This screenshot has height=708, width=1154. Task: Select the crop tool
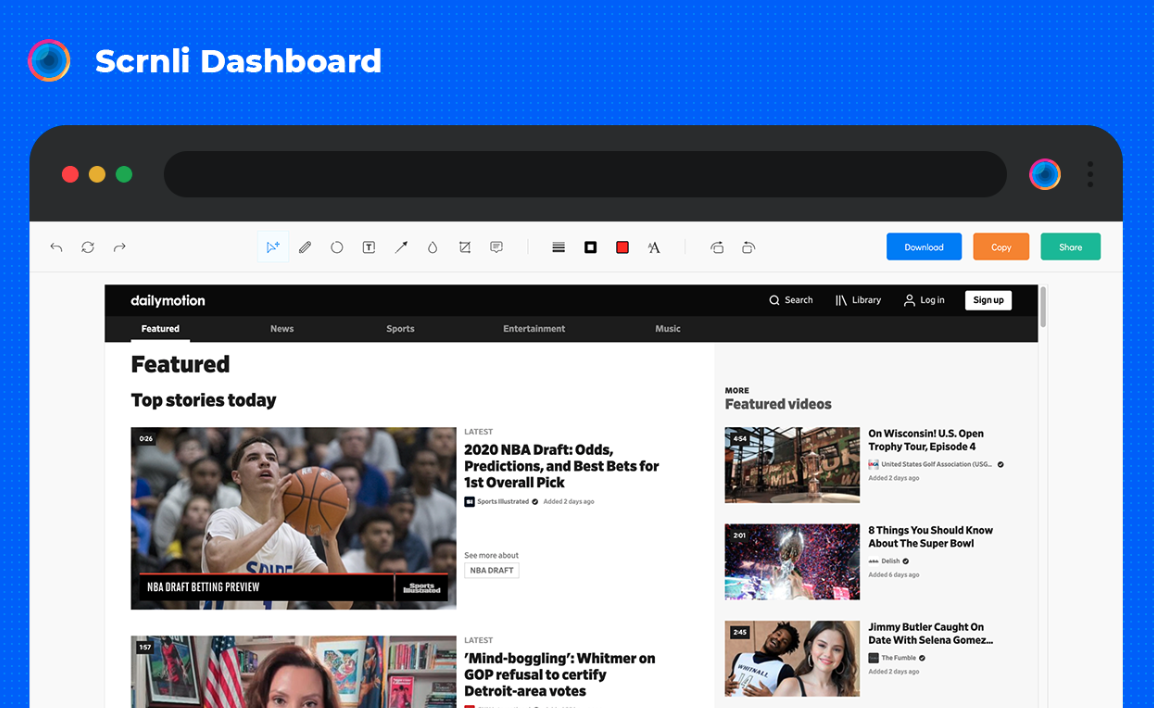click(464, 247)
